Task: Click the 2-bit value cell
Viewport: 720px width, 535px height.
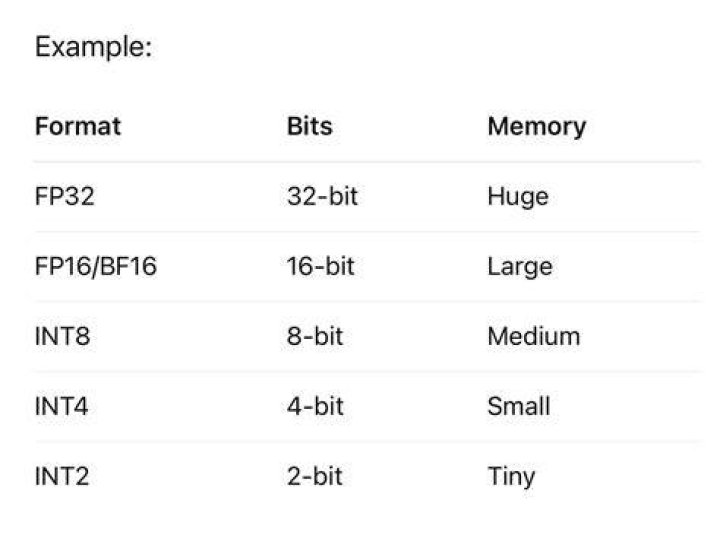Action: pyautogui.click(x=315, y=476)
